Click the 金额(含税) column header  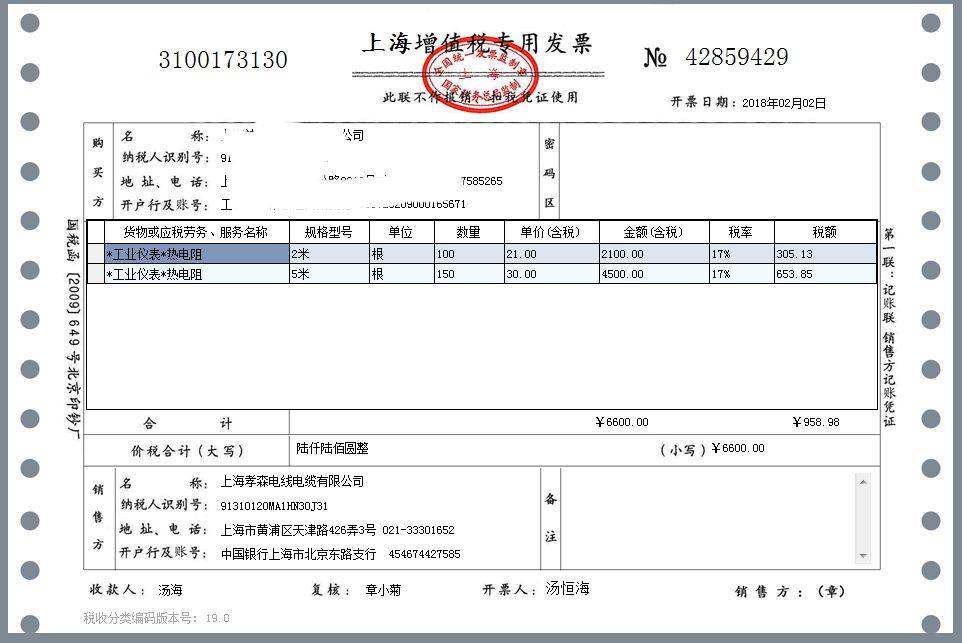tap(654, 232)
